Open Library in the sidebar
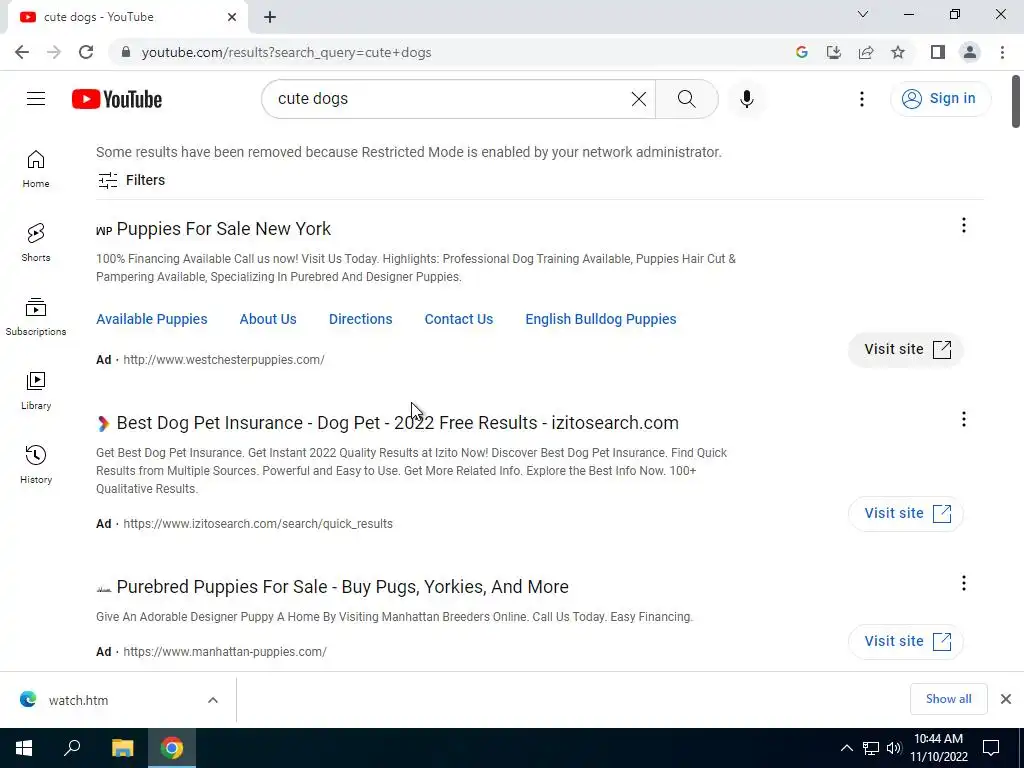 tap(36, 389)
